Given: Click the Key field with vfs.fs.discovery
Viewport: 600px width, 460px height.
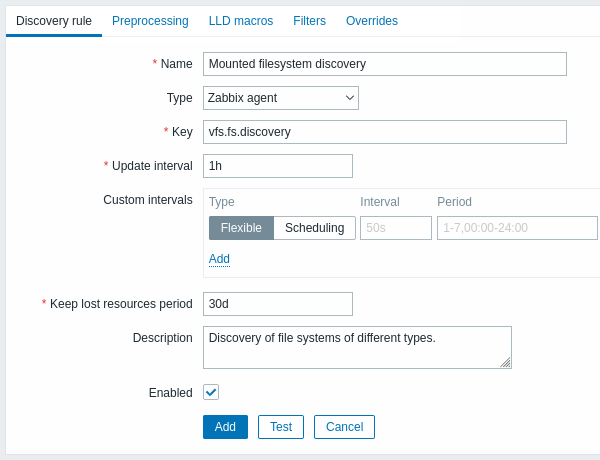Looking at the screenshot, I should [x=385, y=132].
